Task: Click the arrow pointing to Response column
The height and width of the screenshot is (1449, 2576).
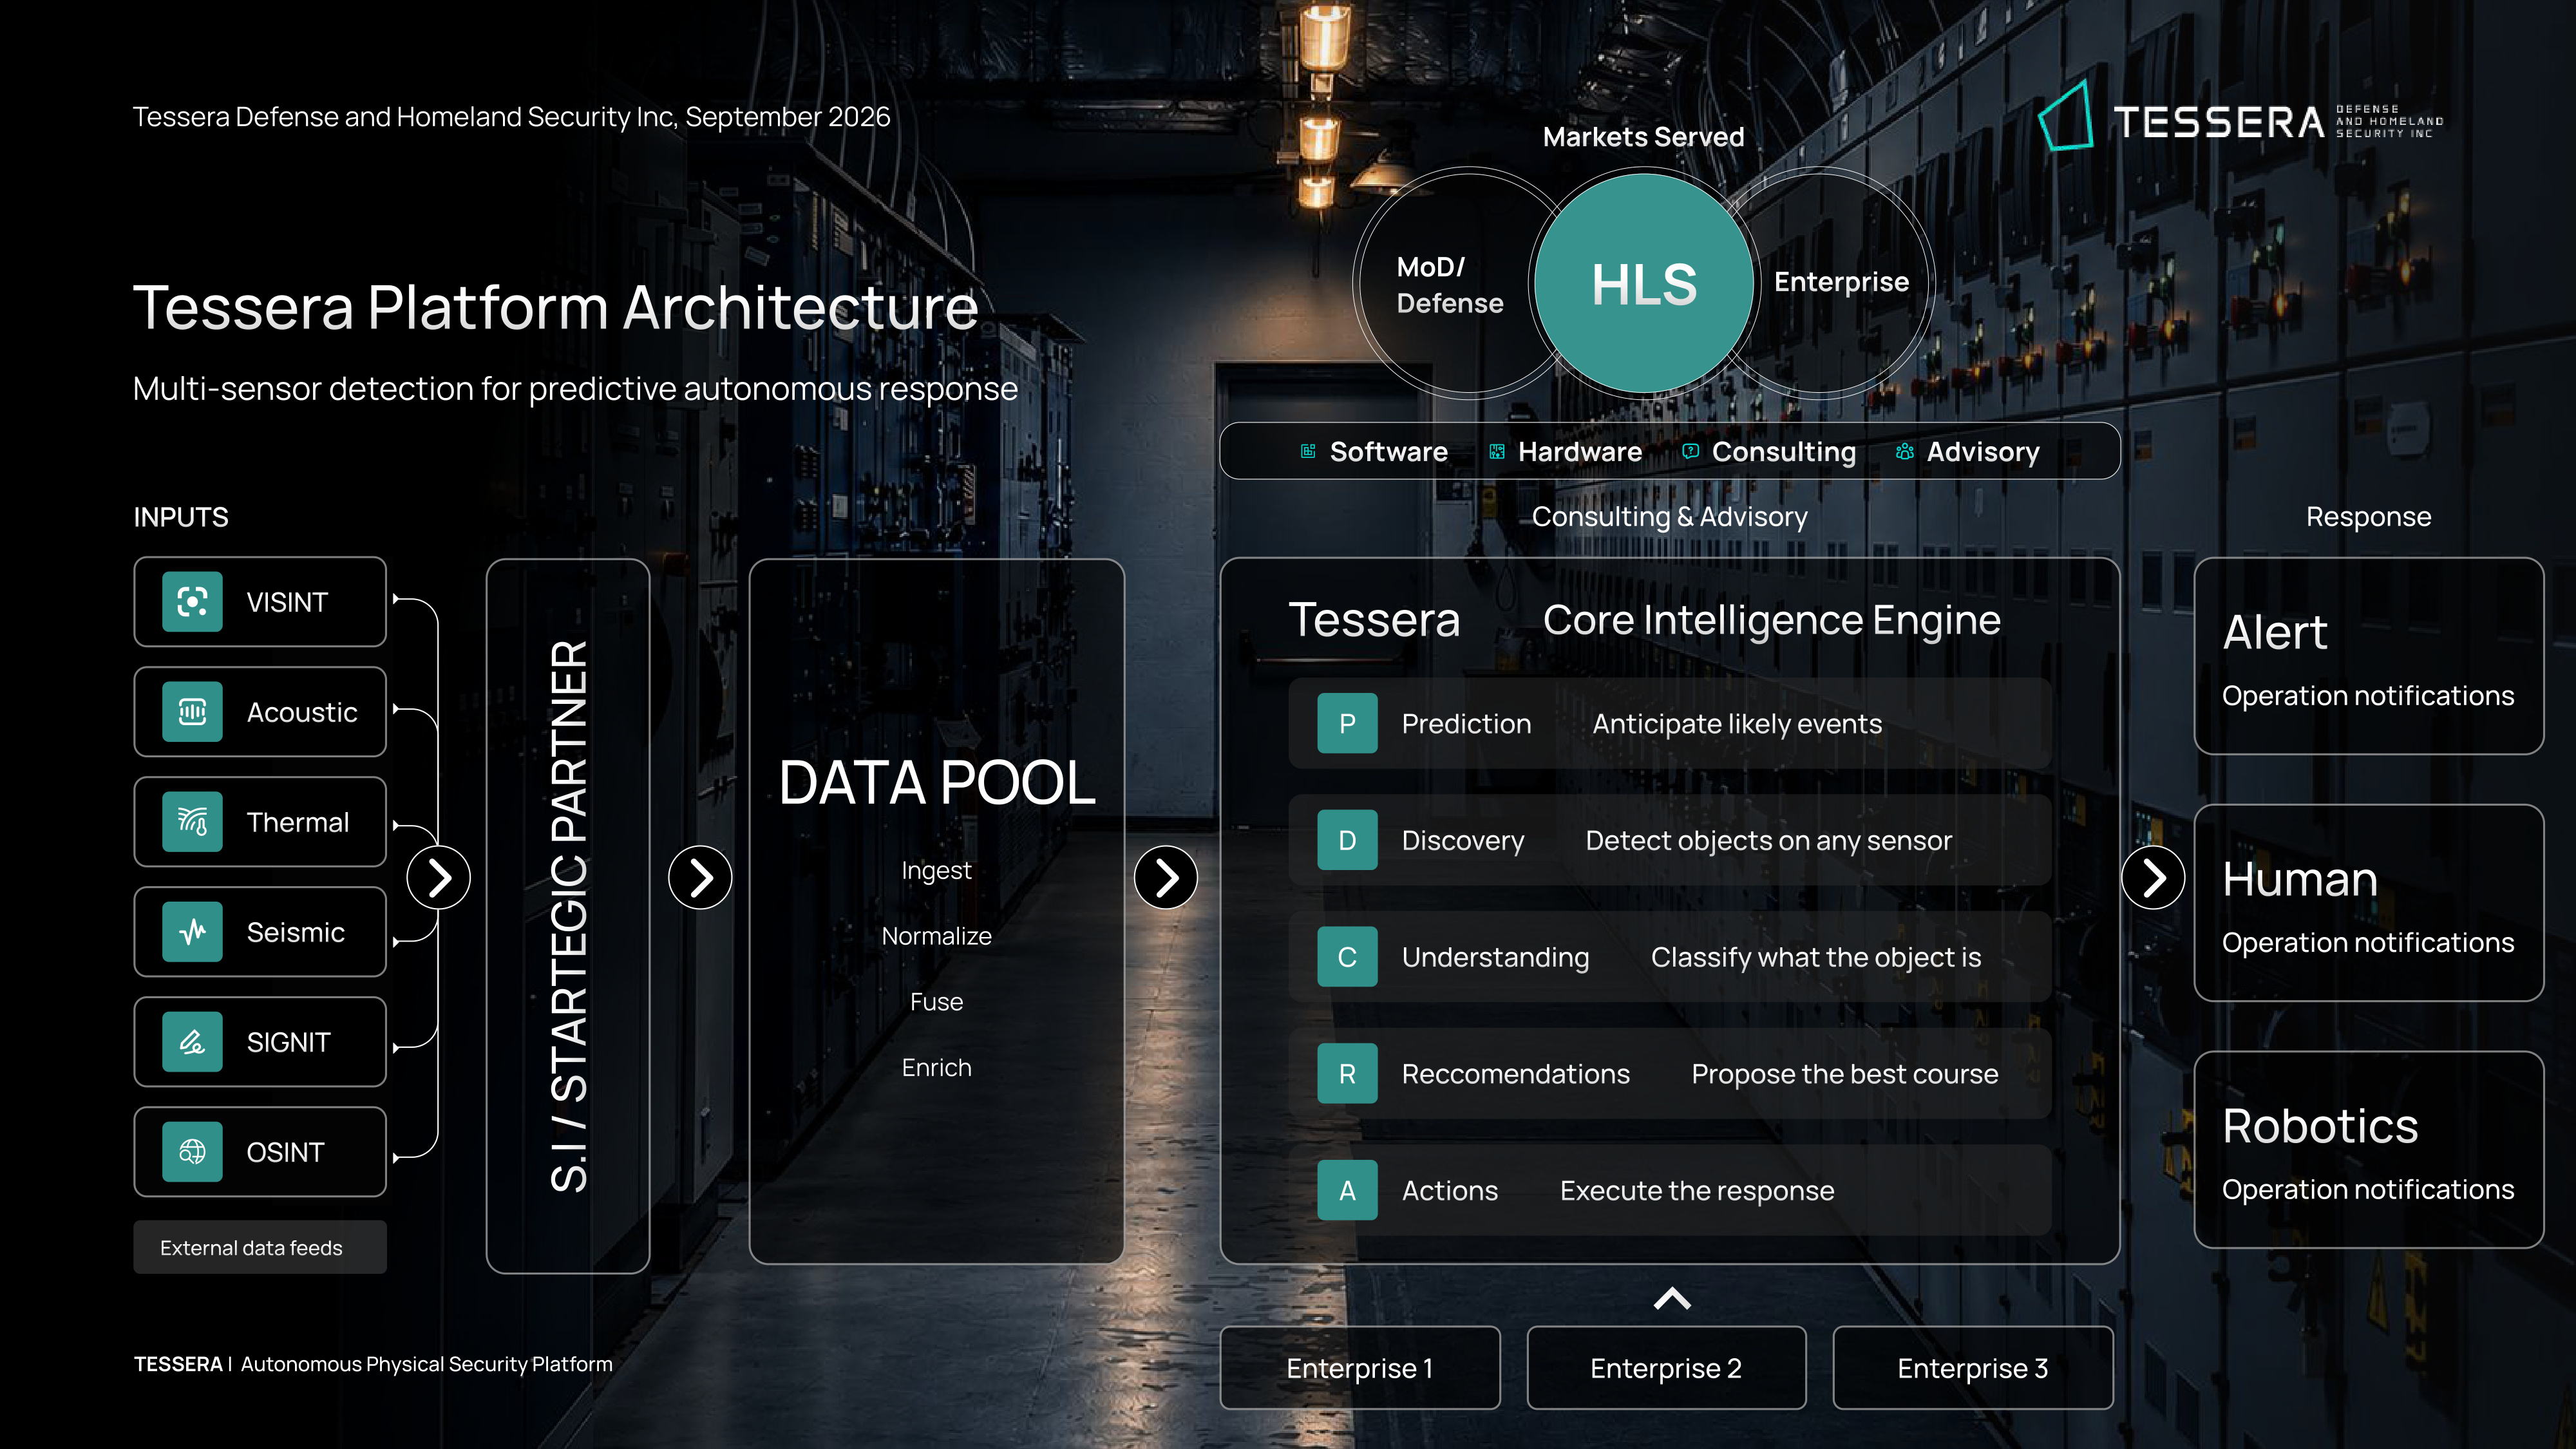Action: (x=2153, y=878)
